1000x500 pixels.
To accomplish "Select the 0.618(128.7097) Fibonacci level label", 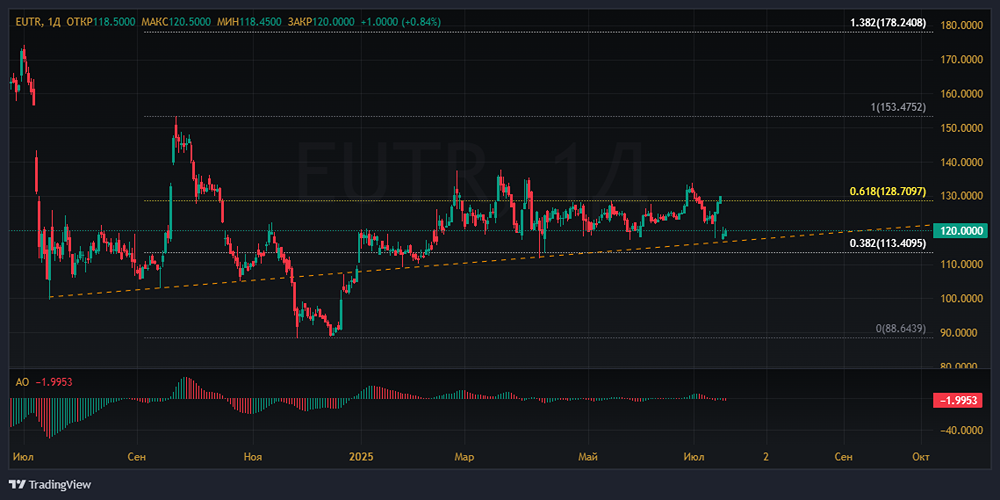I will 888,191.
